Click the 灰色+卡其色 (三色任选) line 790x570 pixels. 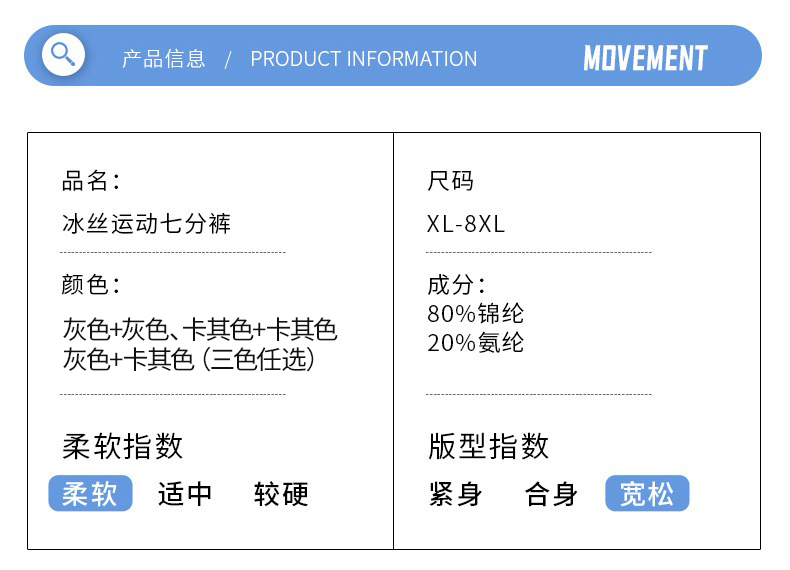coord(188,359)
